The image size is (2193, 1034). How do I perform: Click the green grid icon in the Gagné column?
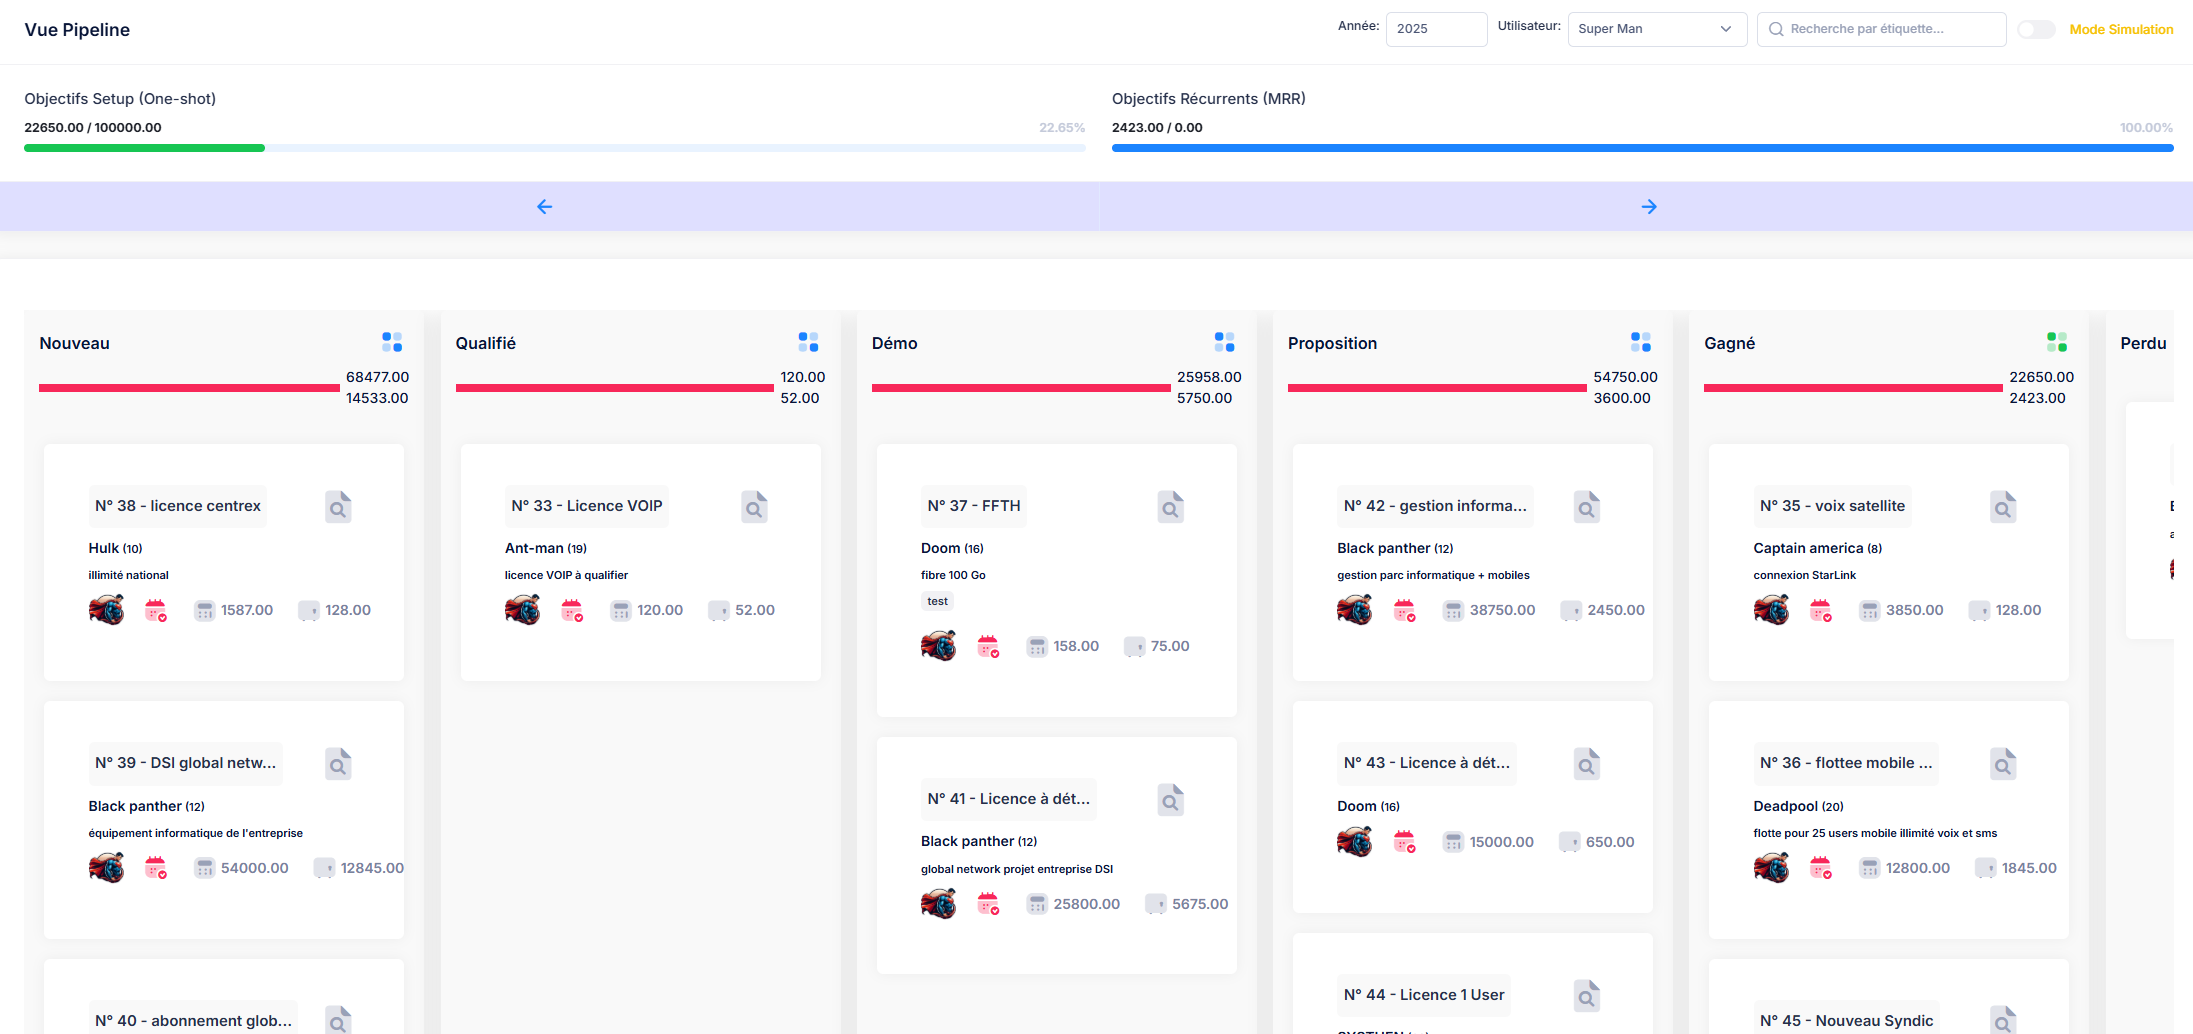point(2056,342)
